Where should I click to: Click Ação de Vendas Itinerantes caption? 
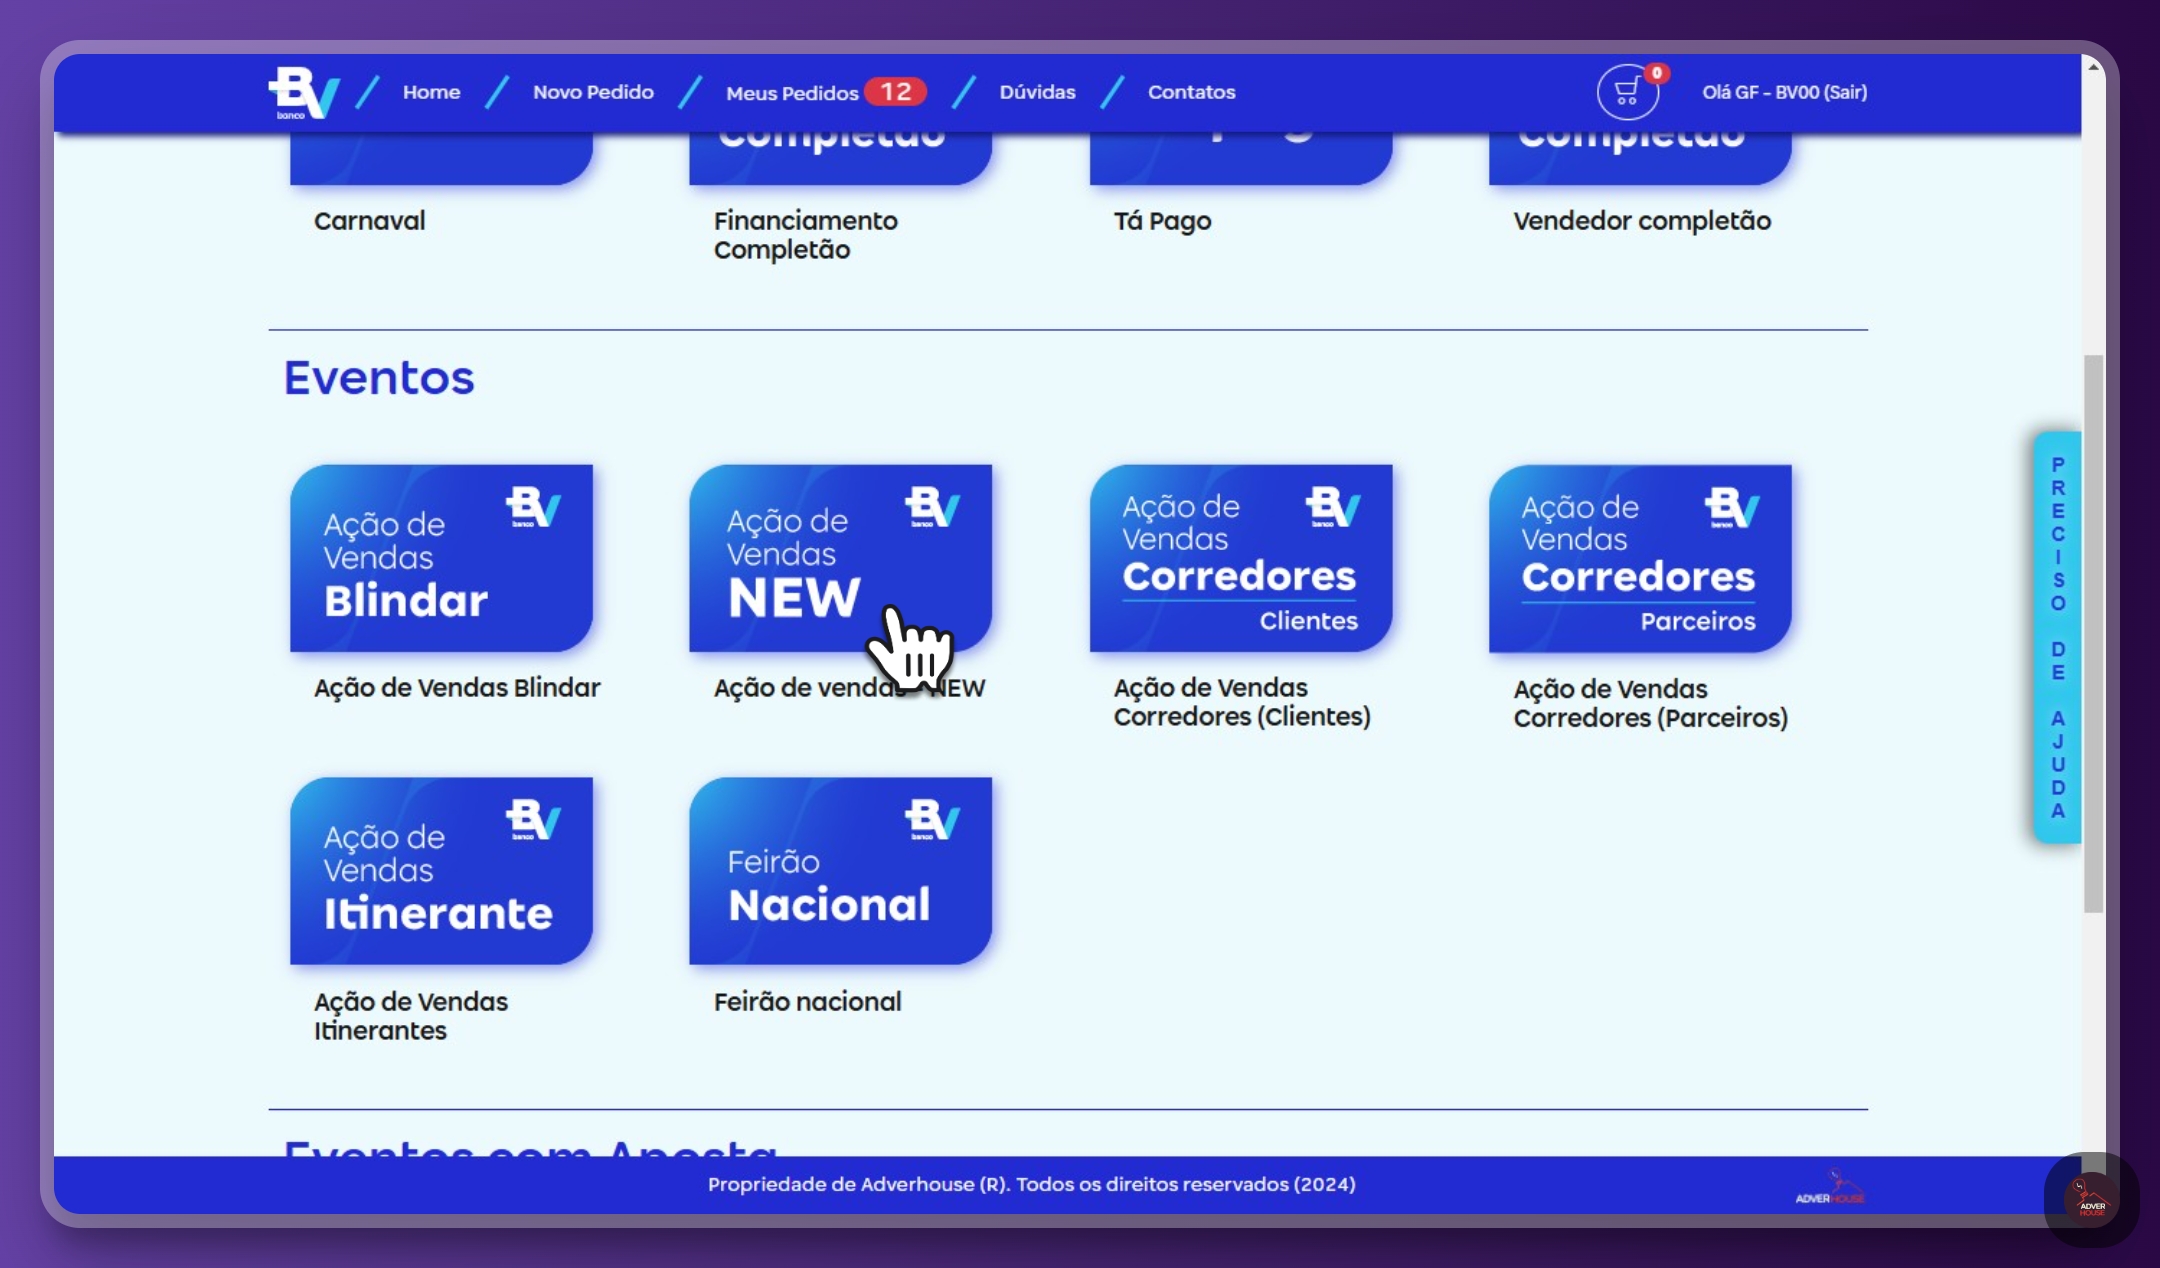411,1016
